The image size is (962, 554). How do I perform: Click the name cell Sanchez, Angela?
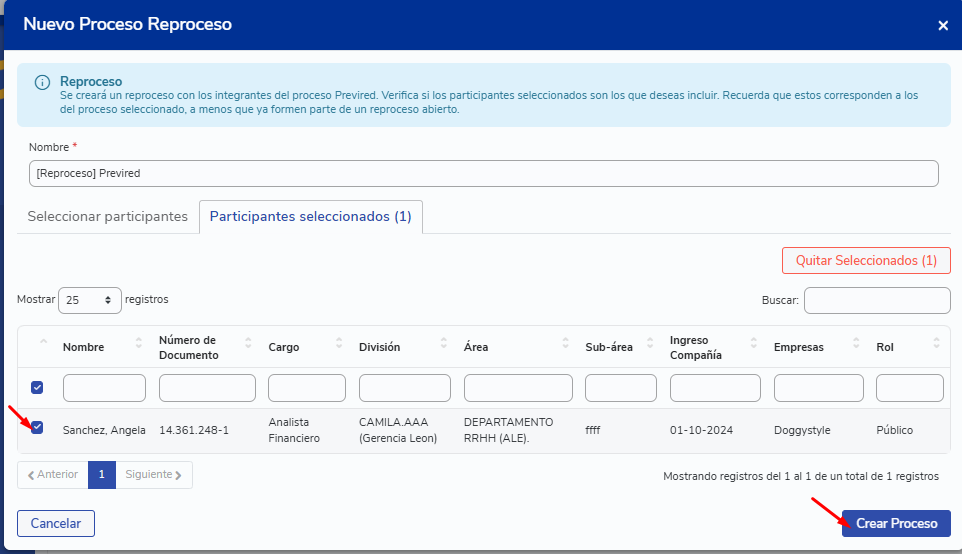pyautogui.click(x=104, y=430)
